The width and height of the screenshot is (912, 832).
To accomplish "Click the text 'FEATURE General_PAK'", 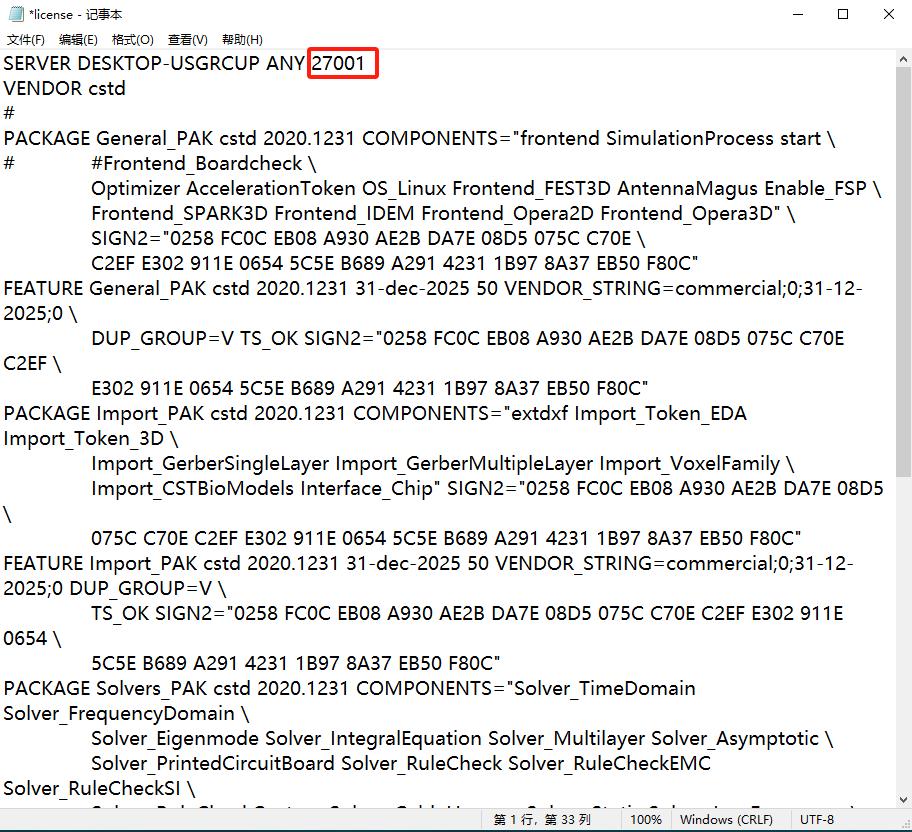I will pos(105,289).
